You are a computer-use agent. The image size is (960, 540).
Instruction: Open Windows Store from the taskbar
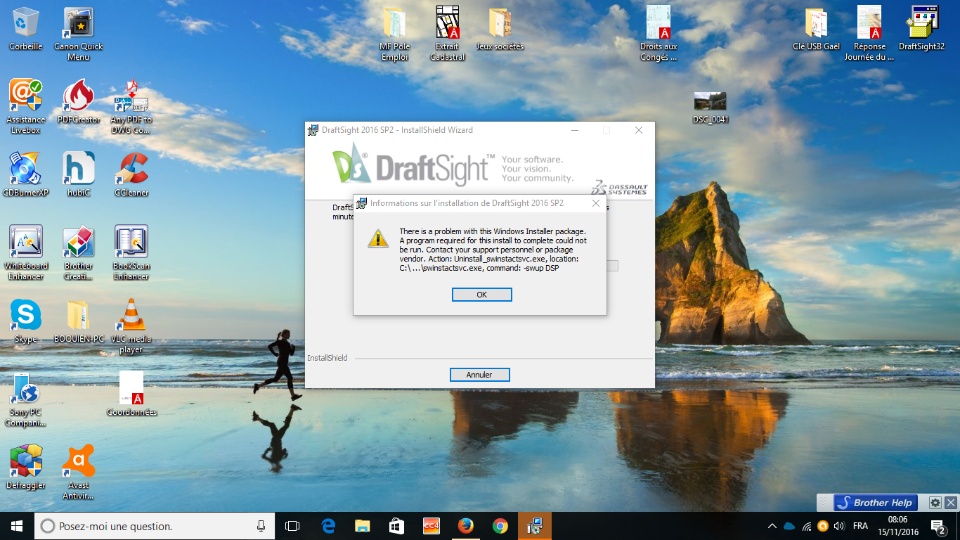tap(397, 526)
